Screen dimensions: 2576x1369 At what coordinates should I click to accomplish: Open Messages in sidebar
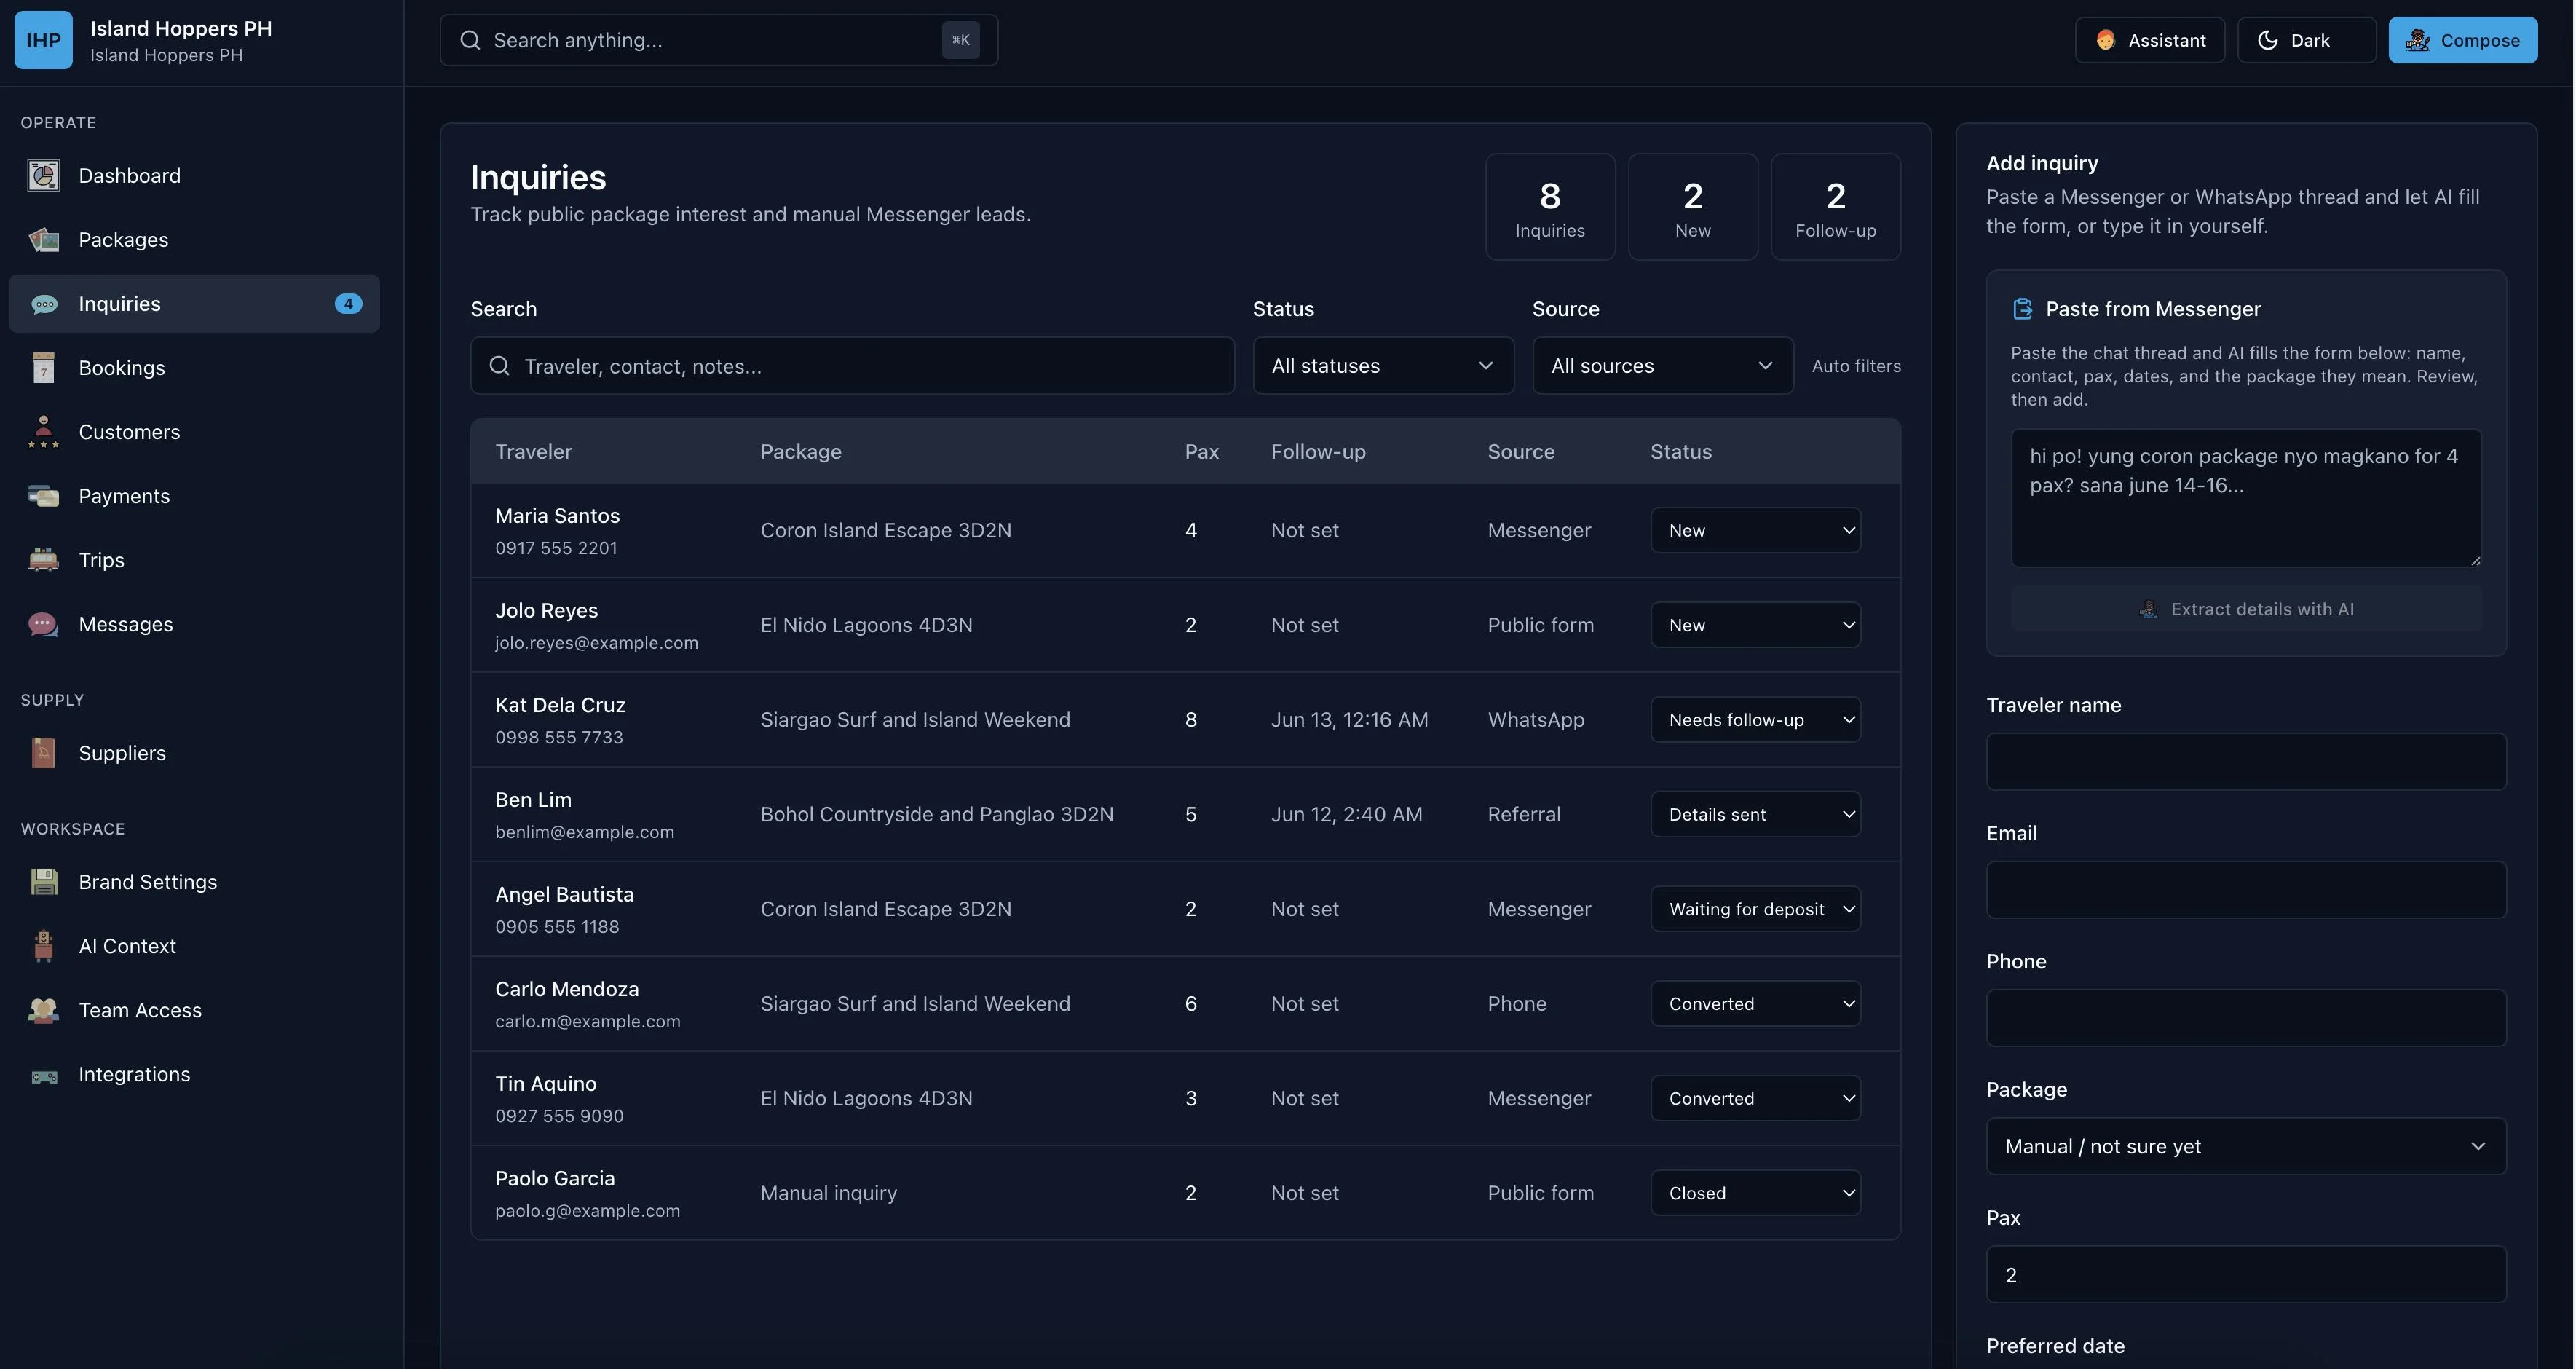[194, 624]
